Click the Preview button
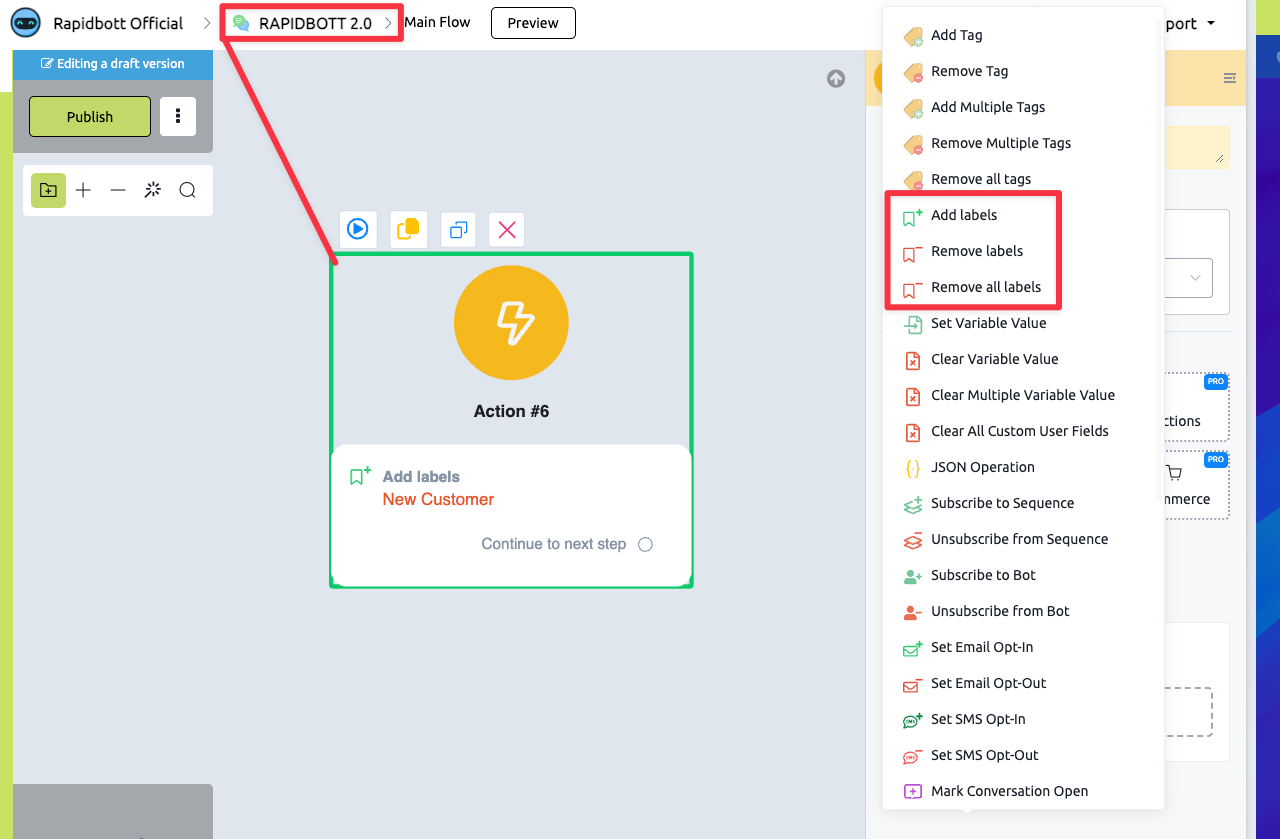Image resolution: width=1280 pixels, height=839 pixels. point(533,23)
